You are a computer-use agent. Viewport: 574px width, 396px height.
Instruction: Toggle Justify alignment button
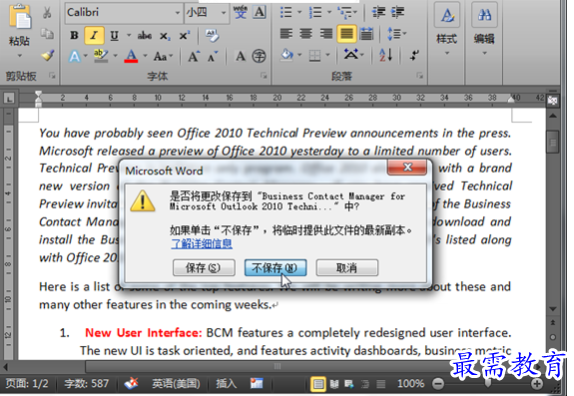click(346, 34)
